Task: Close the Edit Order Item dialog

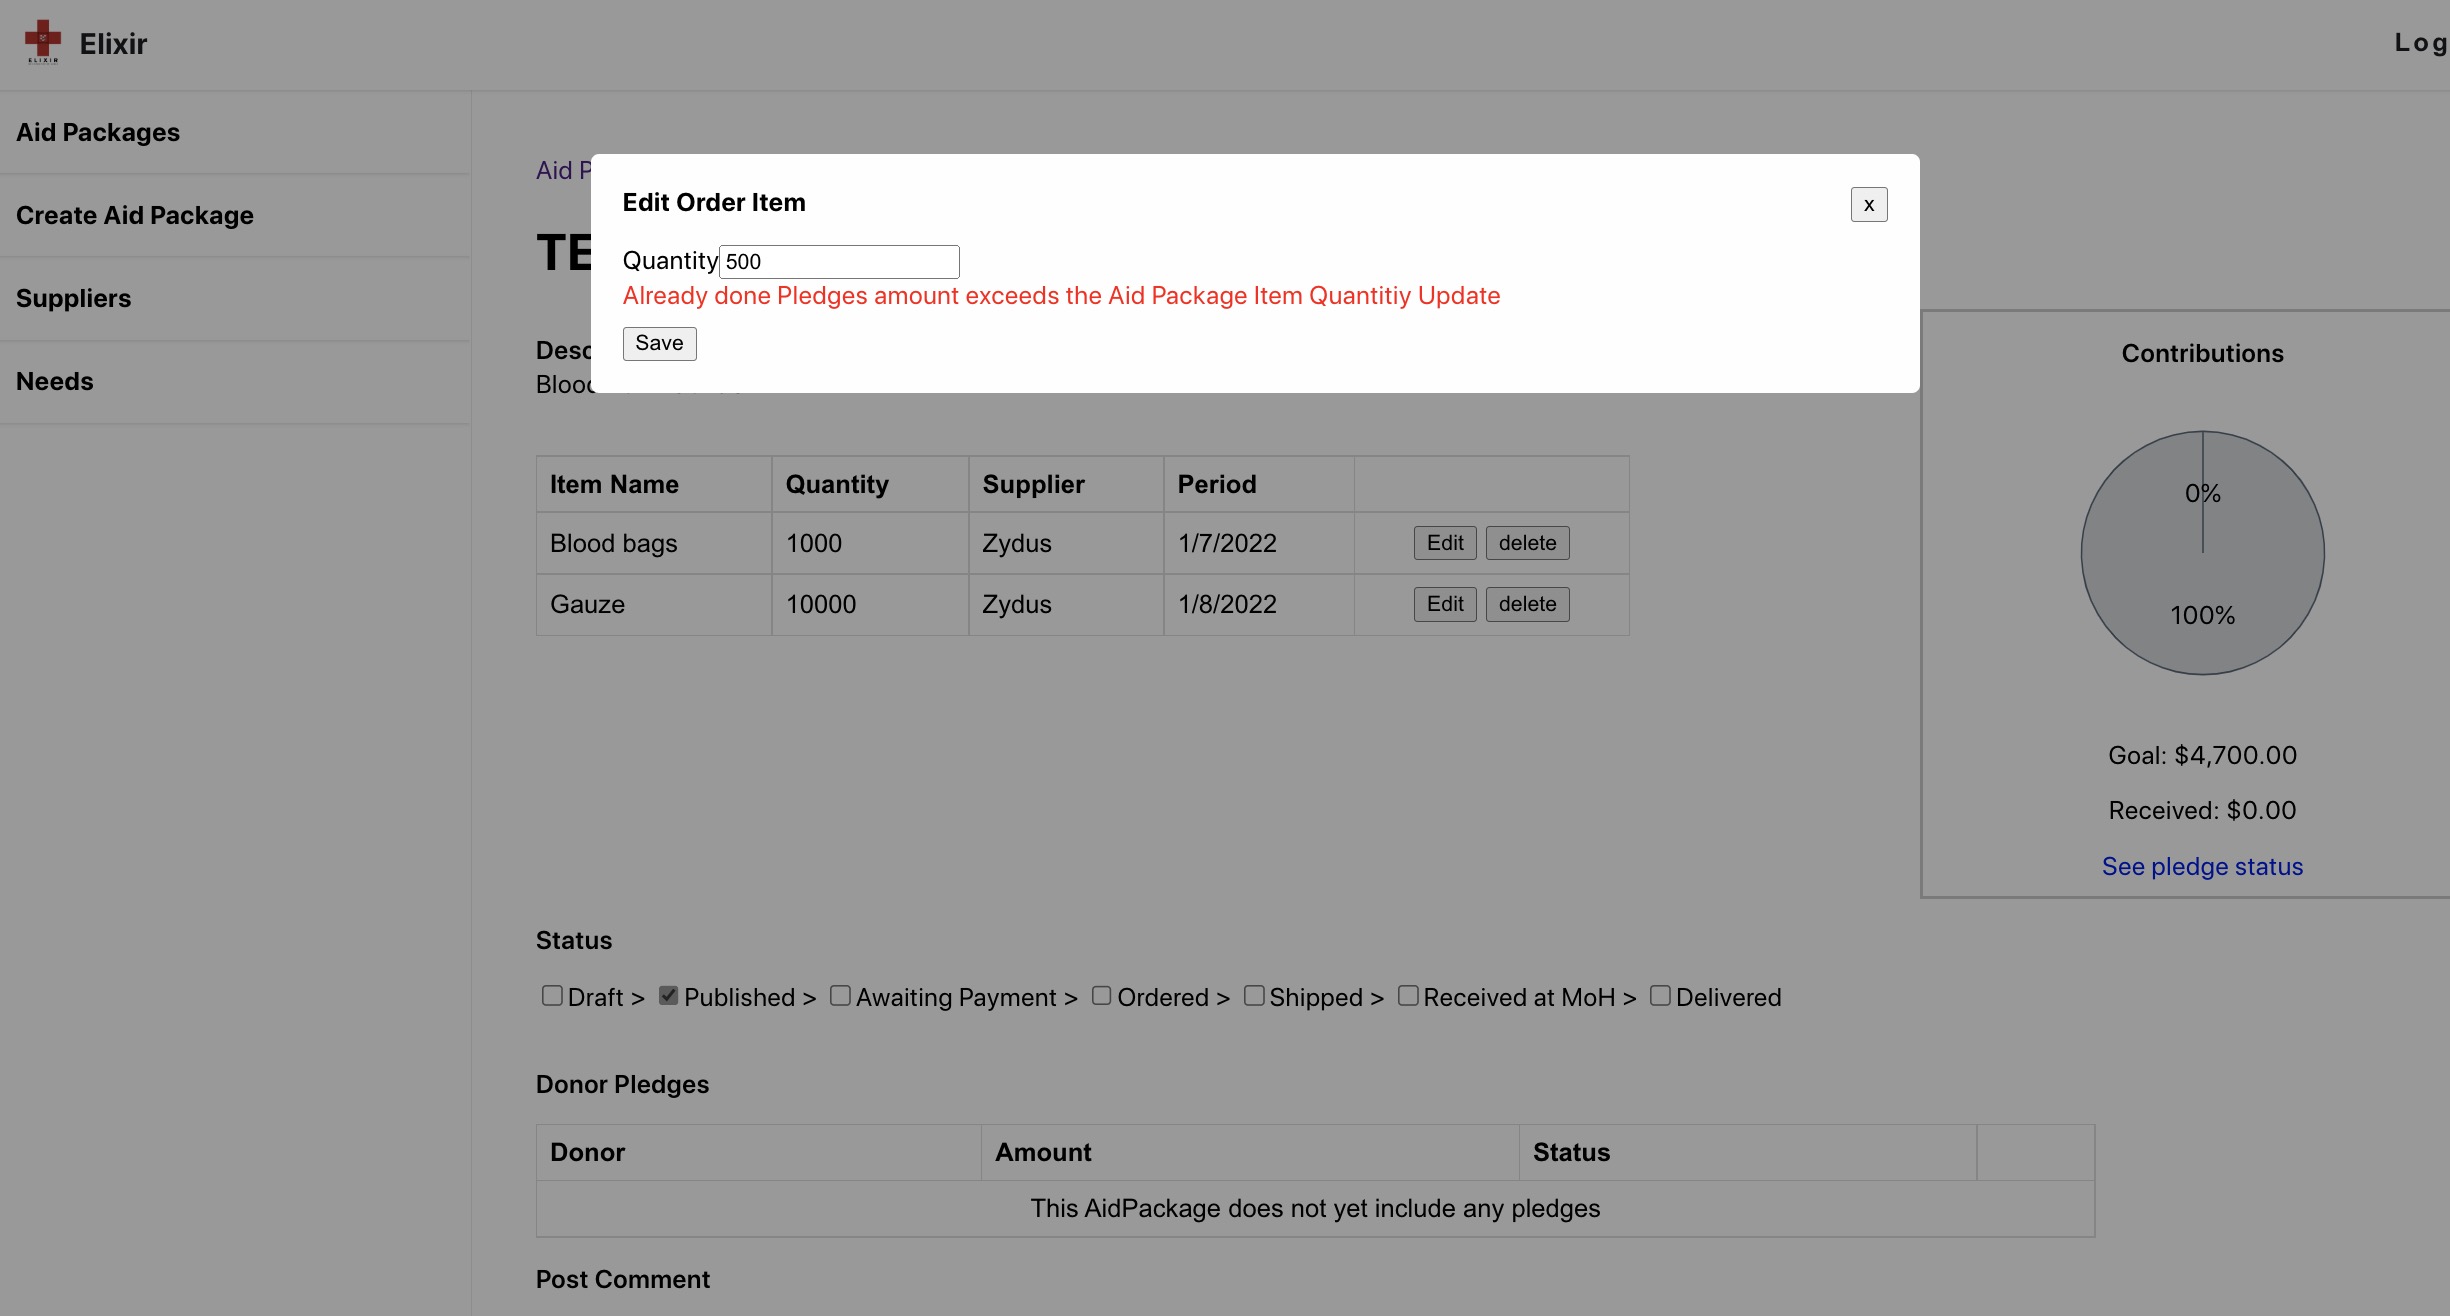Action: tap(1868, 205)
